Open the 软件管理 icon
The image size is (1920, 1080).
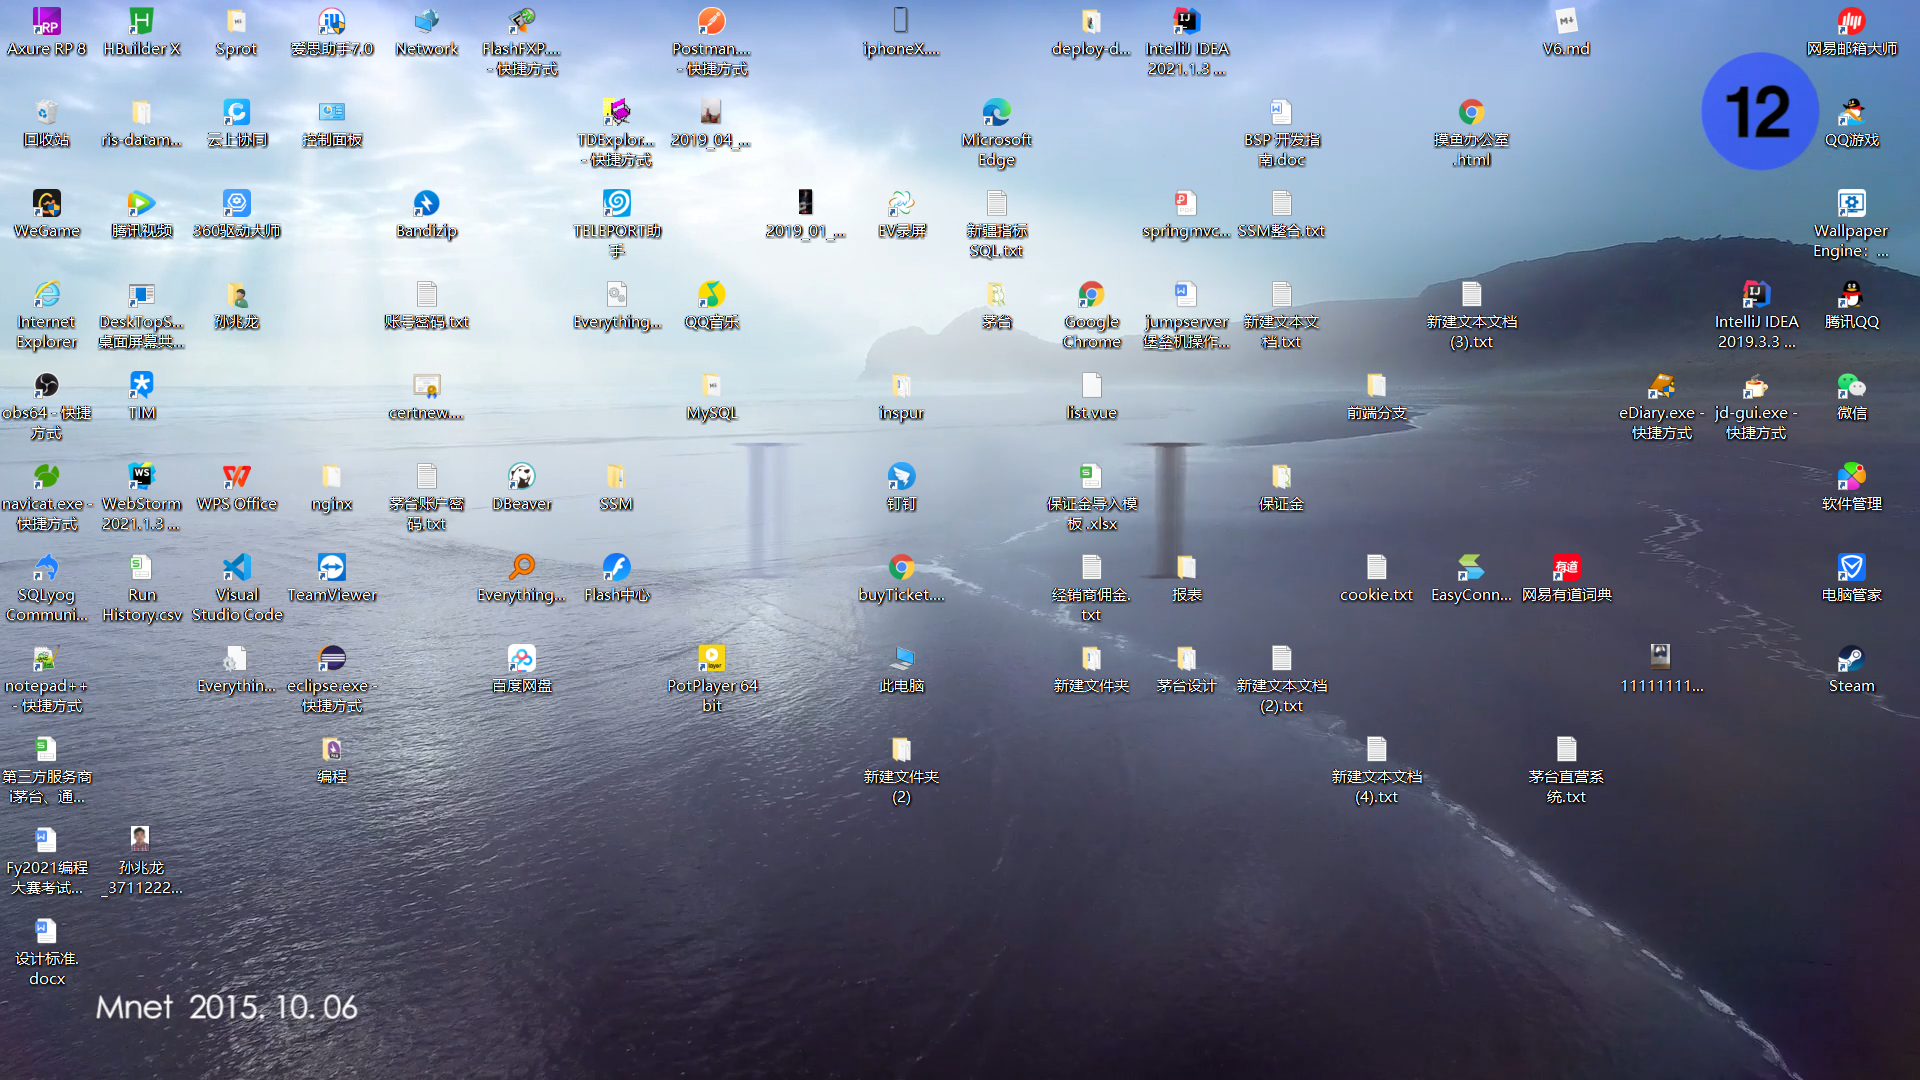pos(1852,488)
